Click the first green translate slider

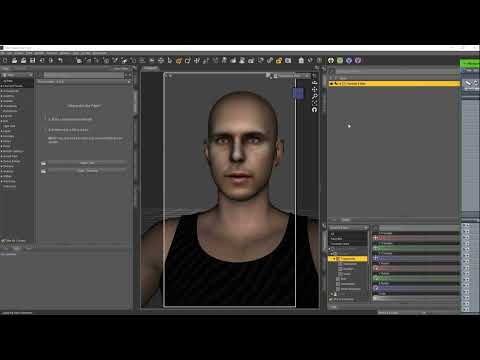click(x=418, y=248)
